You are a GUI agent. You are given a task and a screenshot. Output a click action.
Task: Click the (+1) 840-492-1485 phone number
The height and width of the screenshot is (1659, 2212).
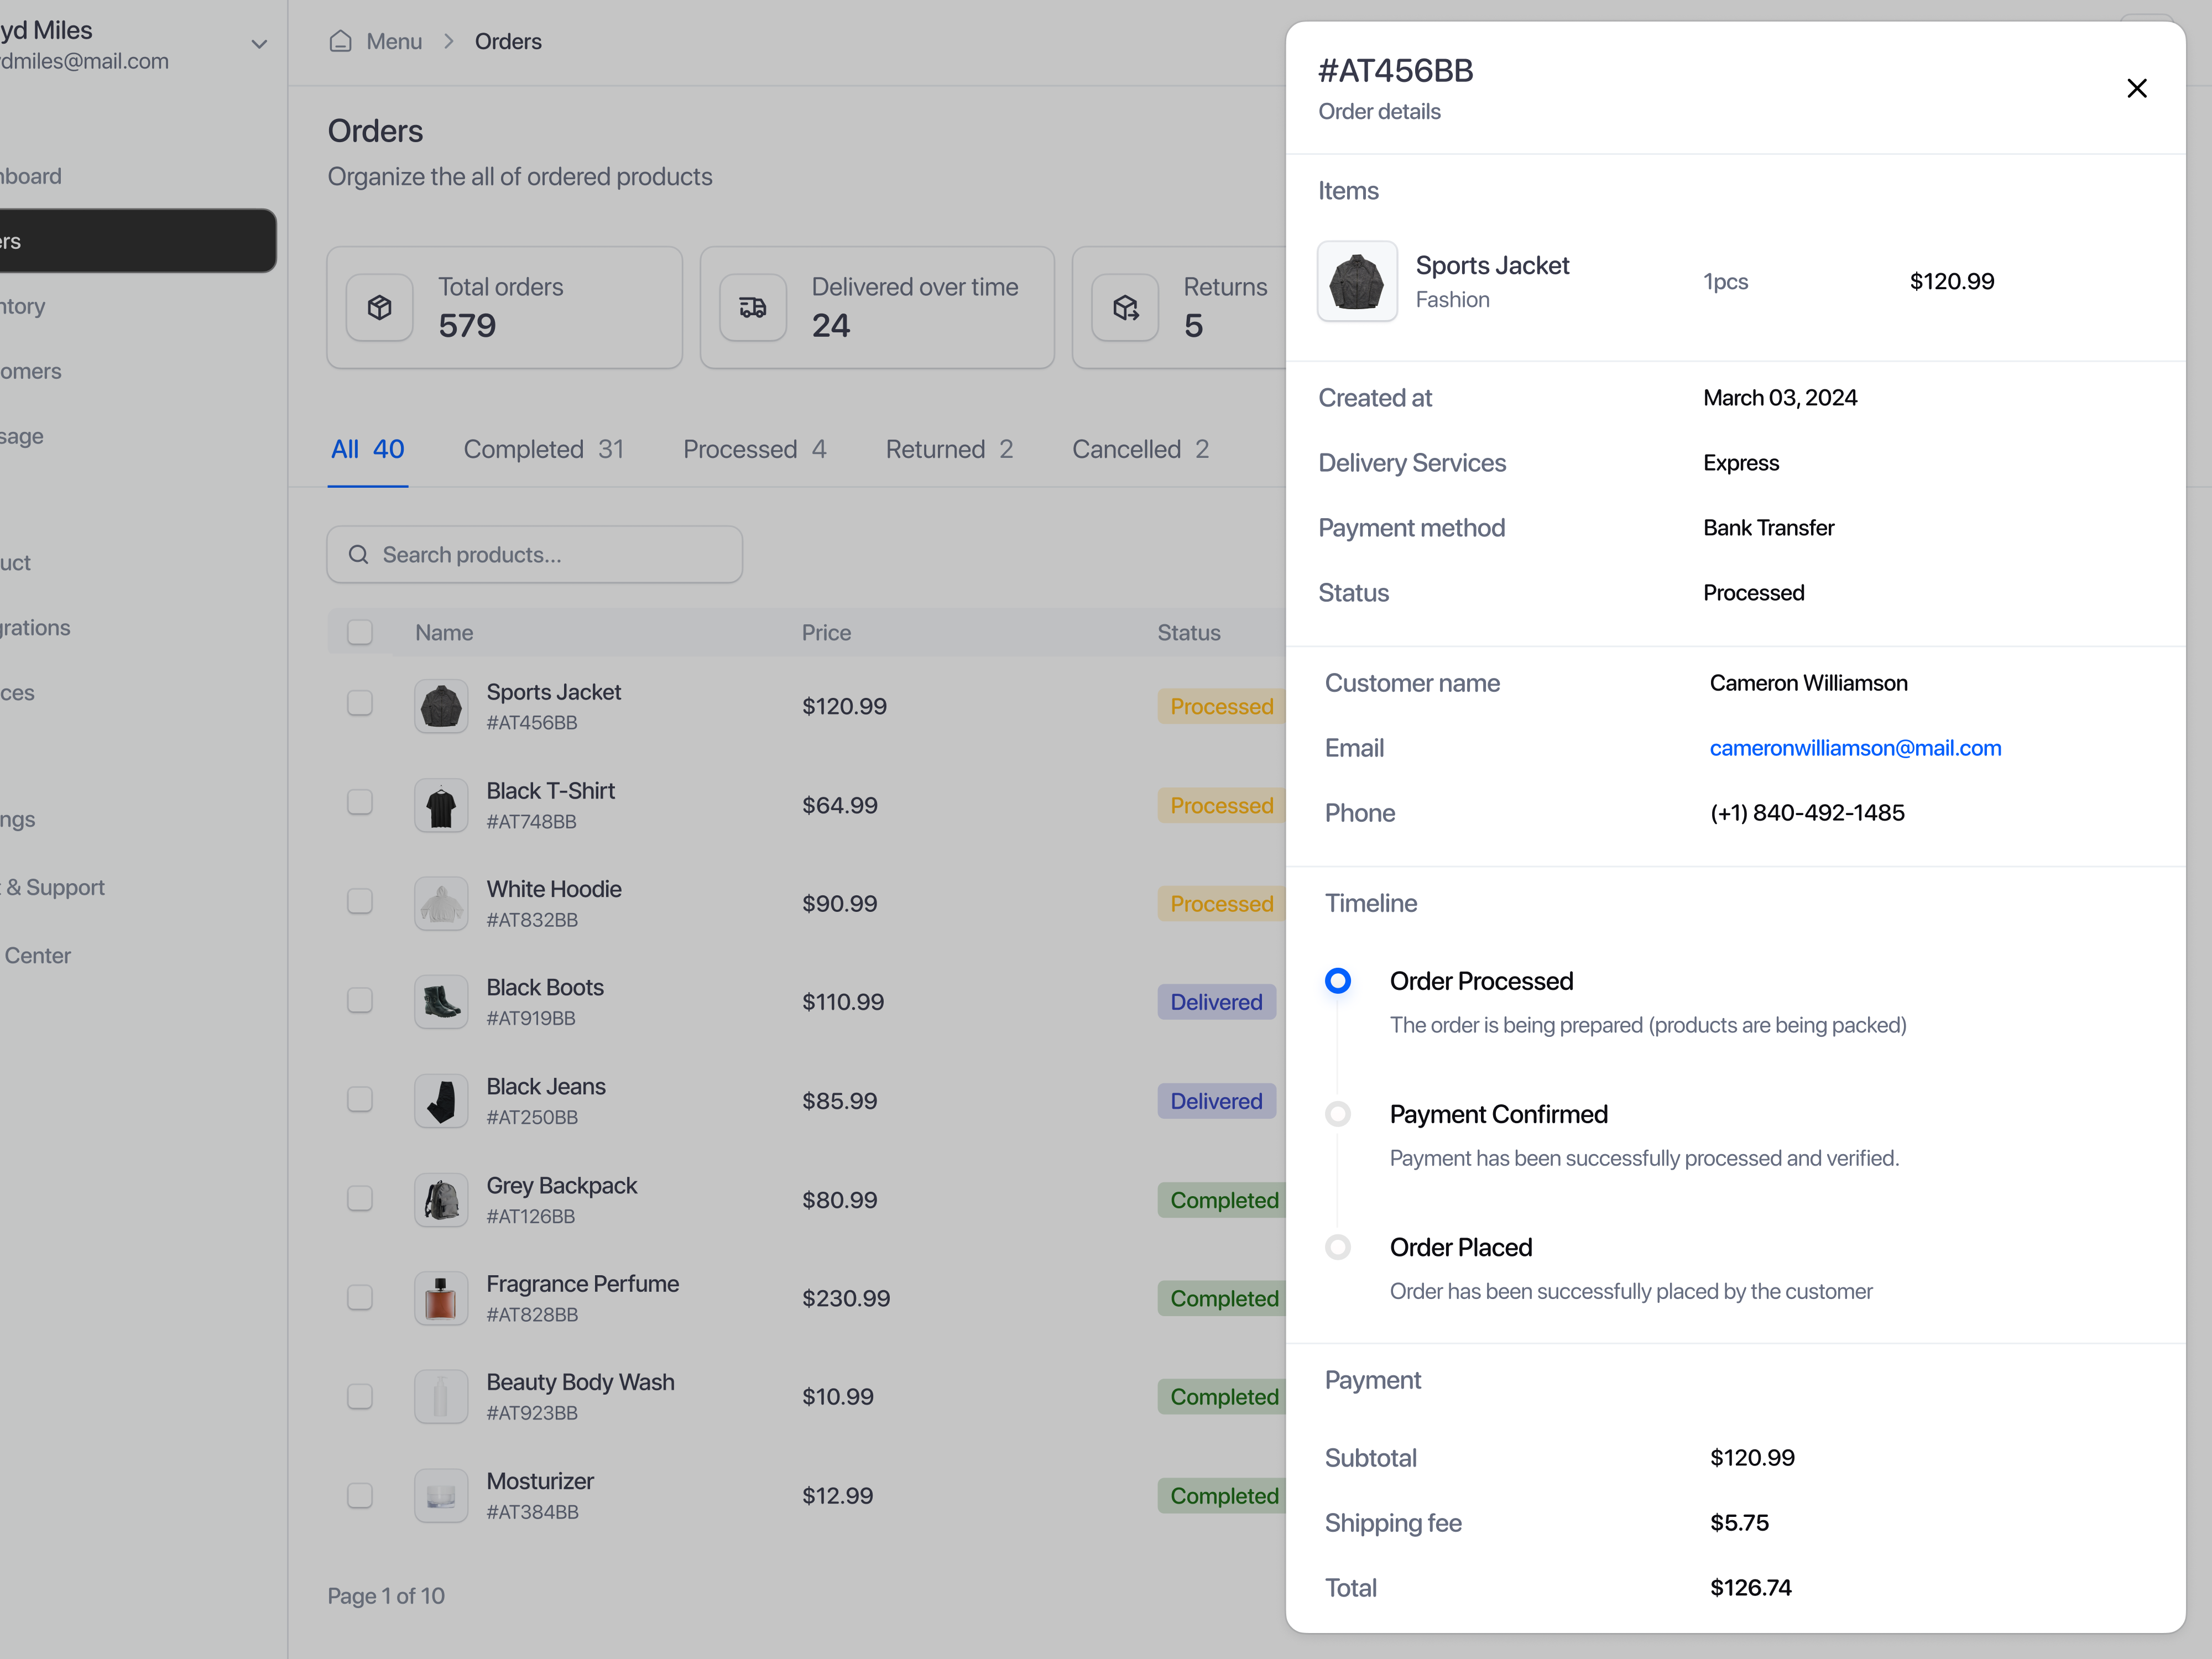(x=1807, y=813)
